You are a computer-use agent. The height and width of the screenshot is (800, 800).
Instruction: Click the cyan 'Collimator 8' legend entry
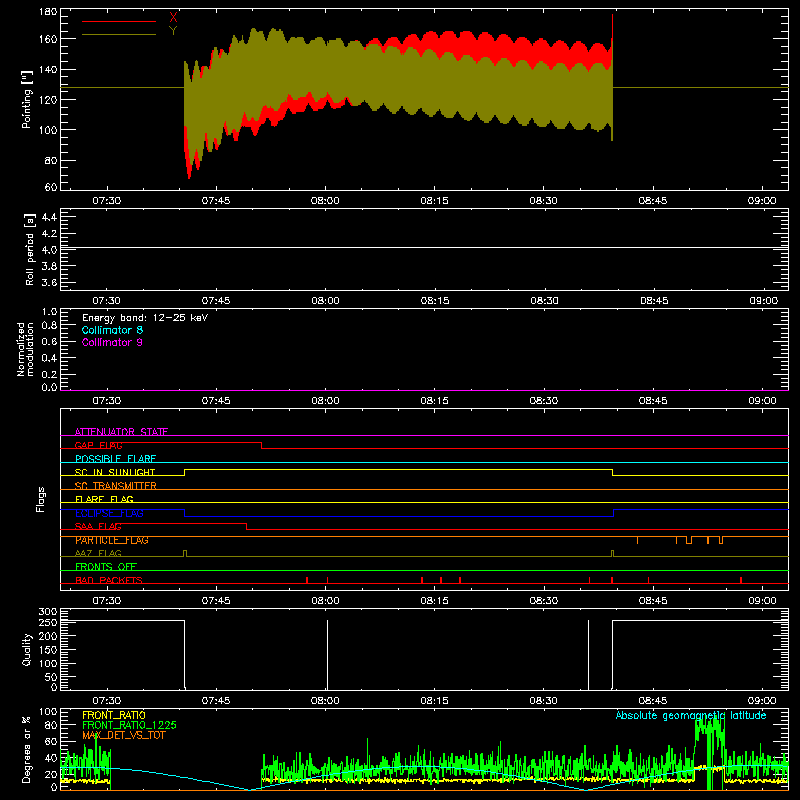click(112, 330)
